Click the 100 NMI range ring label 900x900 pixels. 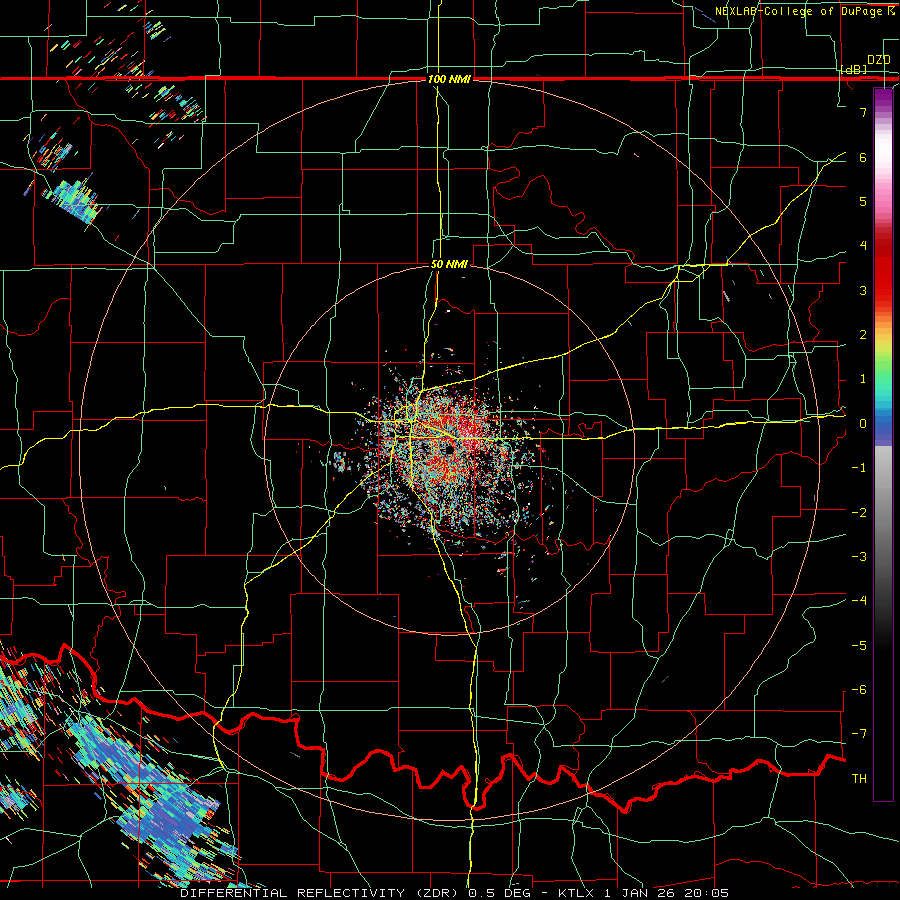448,79
